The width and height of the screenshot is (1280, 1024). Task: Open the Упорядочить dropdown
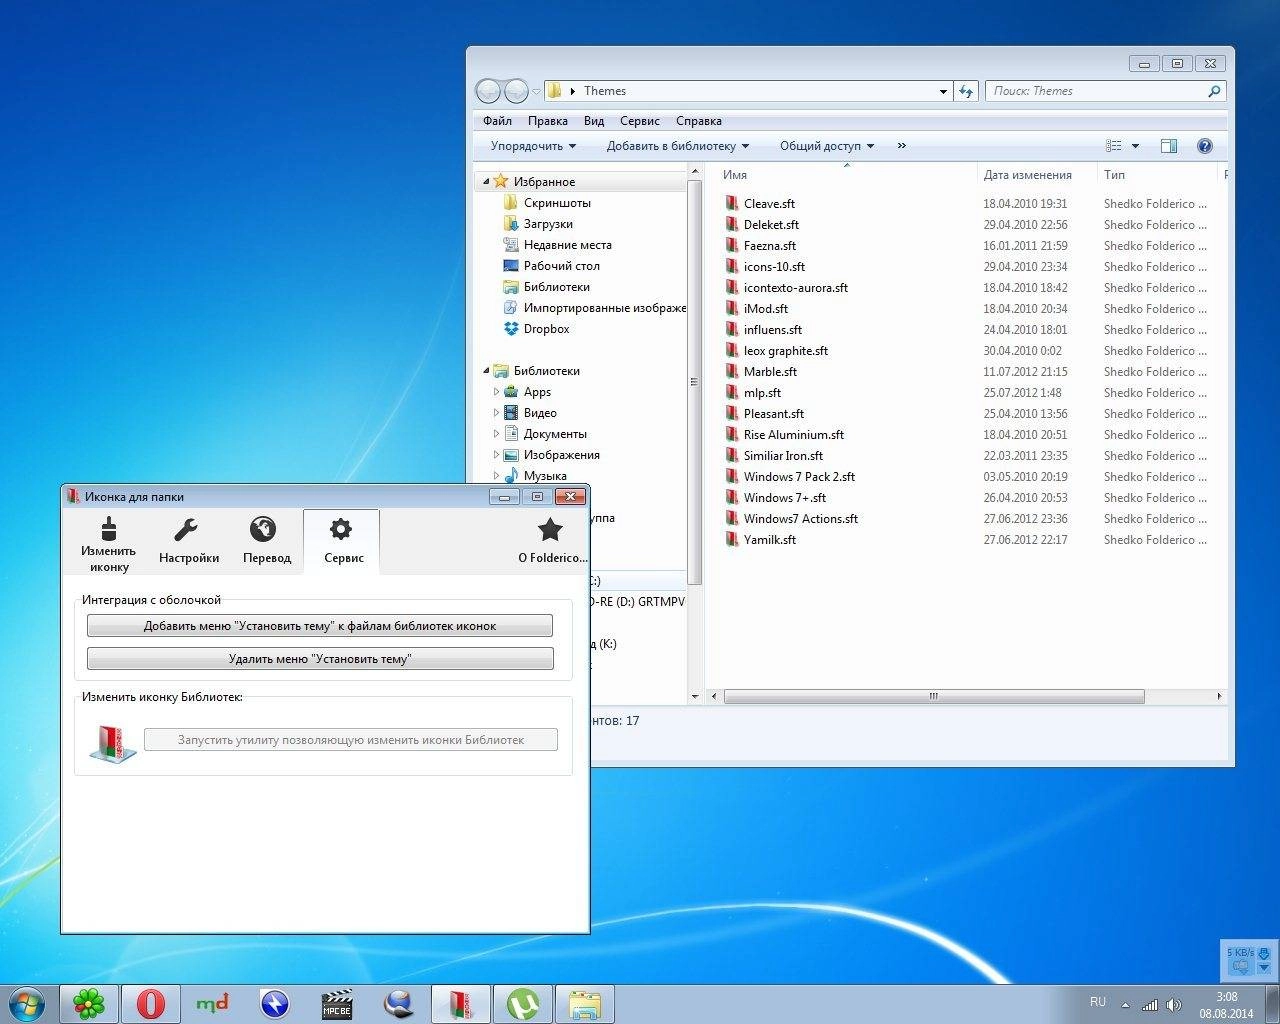coord(533,146)
